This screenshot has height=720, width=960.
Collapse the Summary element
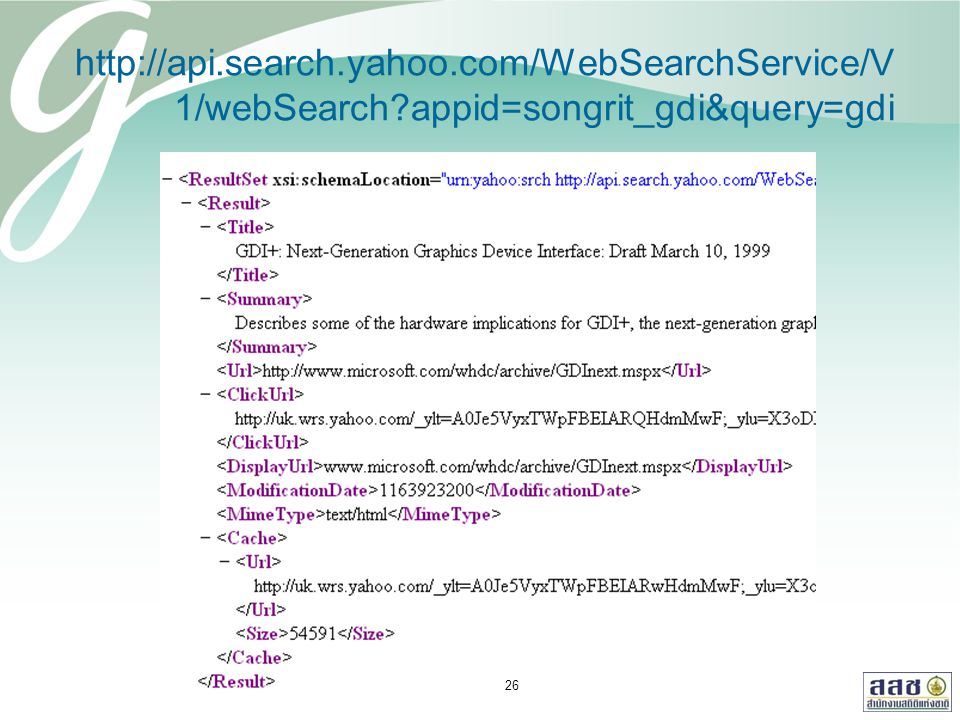(x=205, y=299)
